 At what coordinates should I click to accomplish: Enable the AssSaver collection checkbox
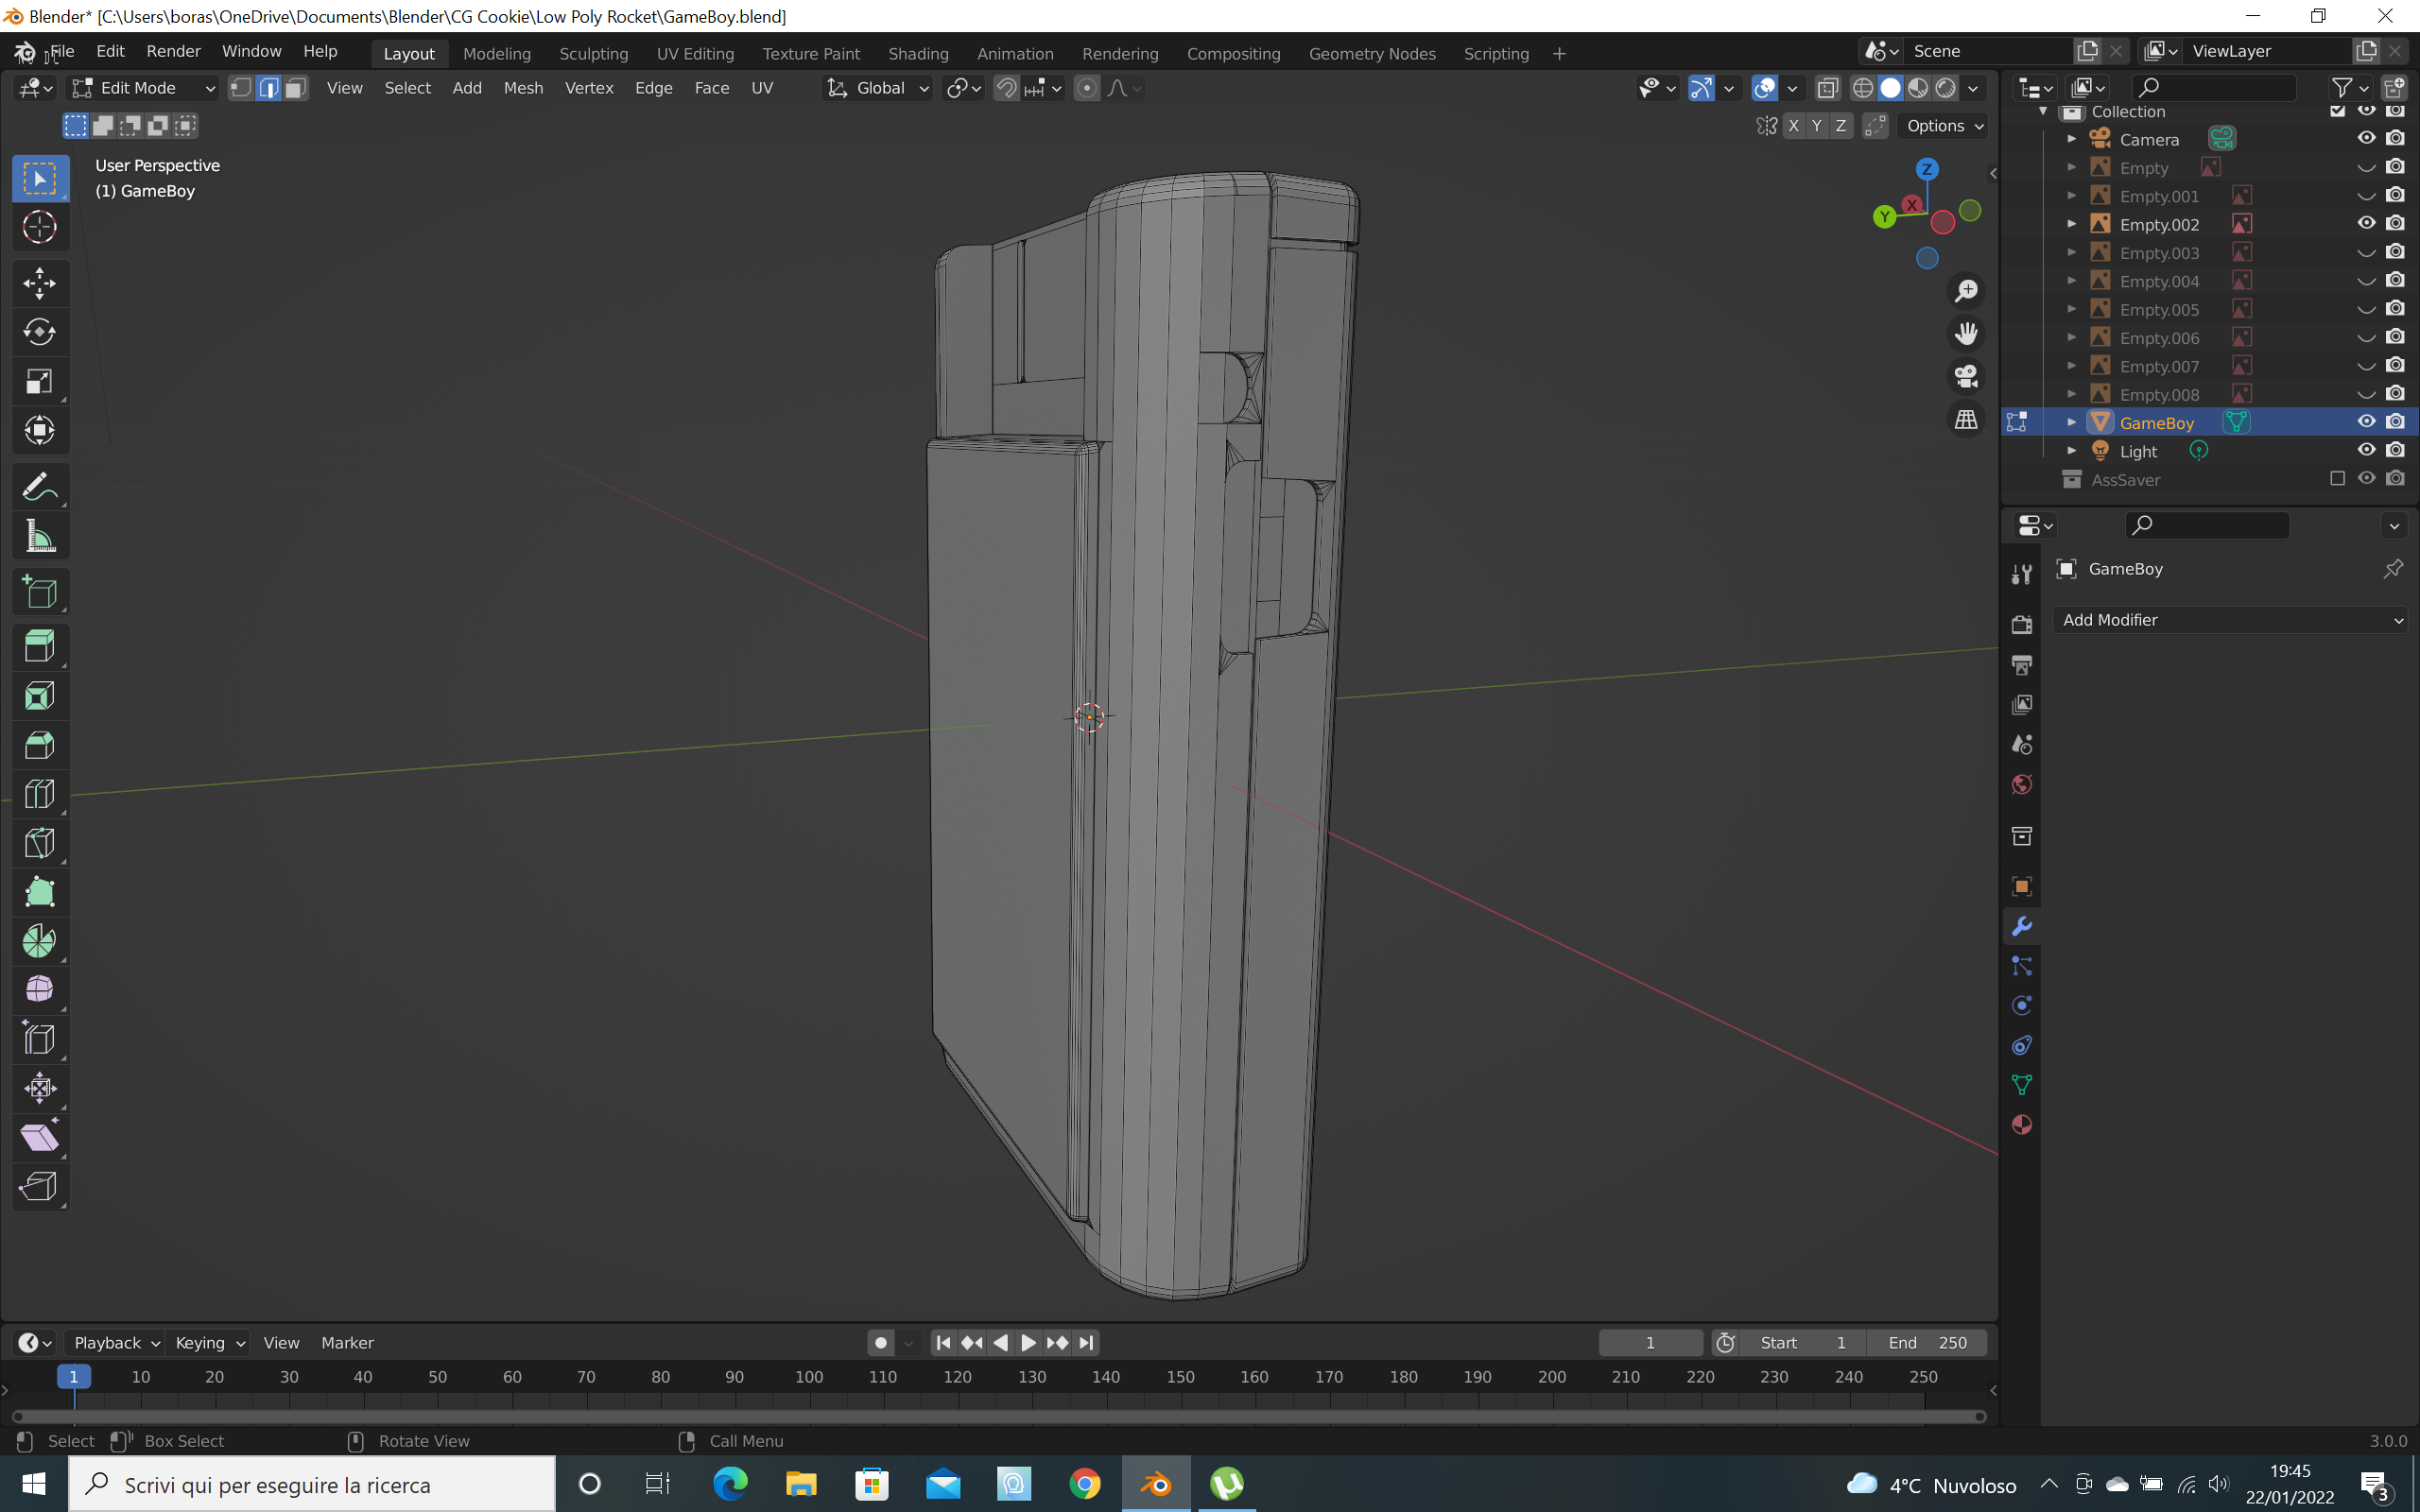point(2337,479)
